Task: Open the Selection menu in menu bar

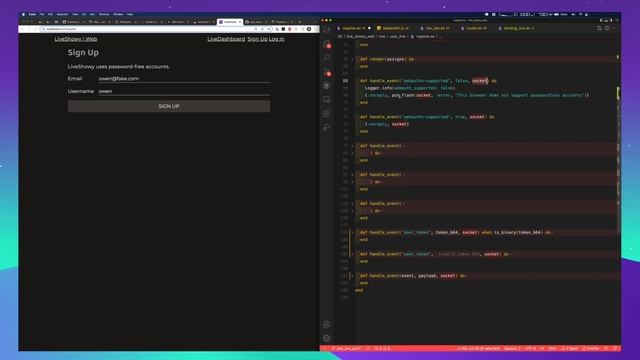Action: tap(62, 14)
